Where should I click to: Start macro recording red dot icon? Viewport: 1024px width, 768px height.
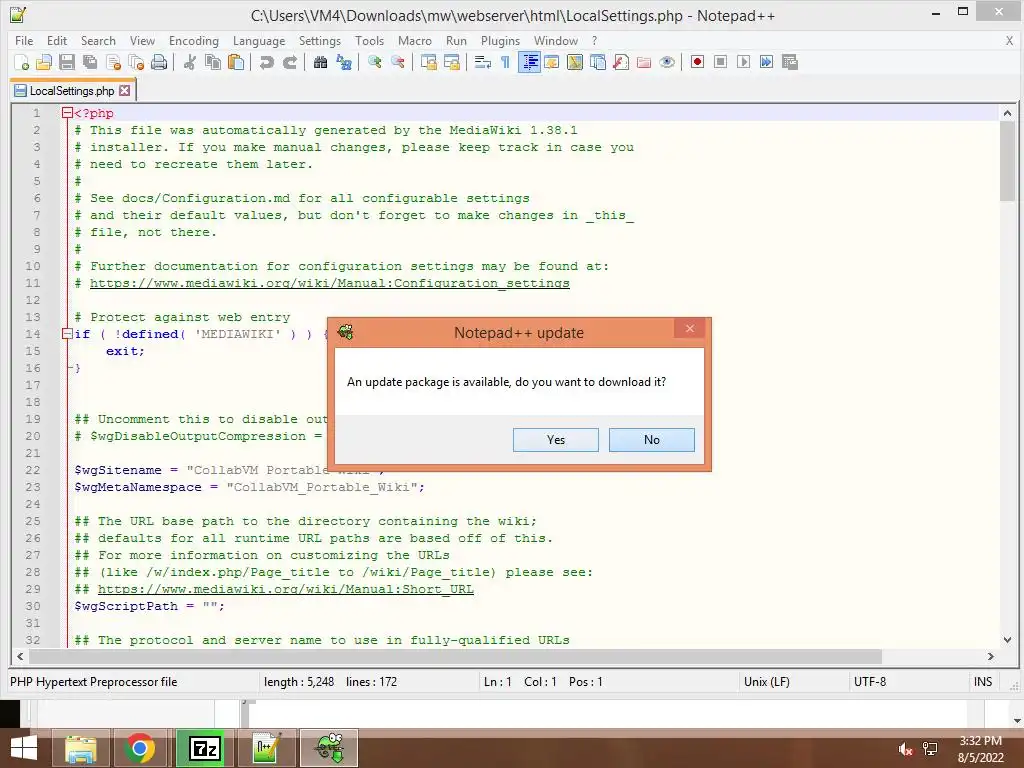(x=697, y=62)
